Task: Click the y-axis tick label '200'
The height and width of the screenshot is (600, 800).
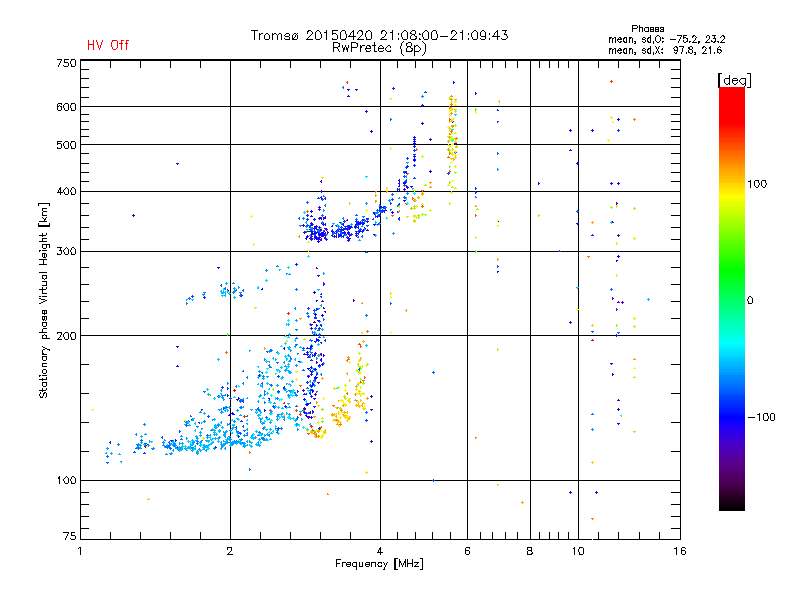Action: (66, 336)
